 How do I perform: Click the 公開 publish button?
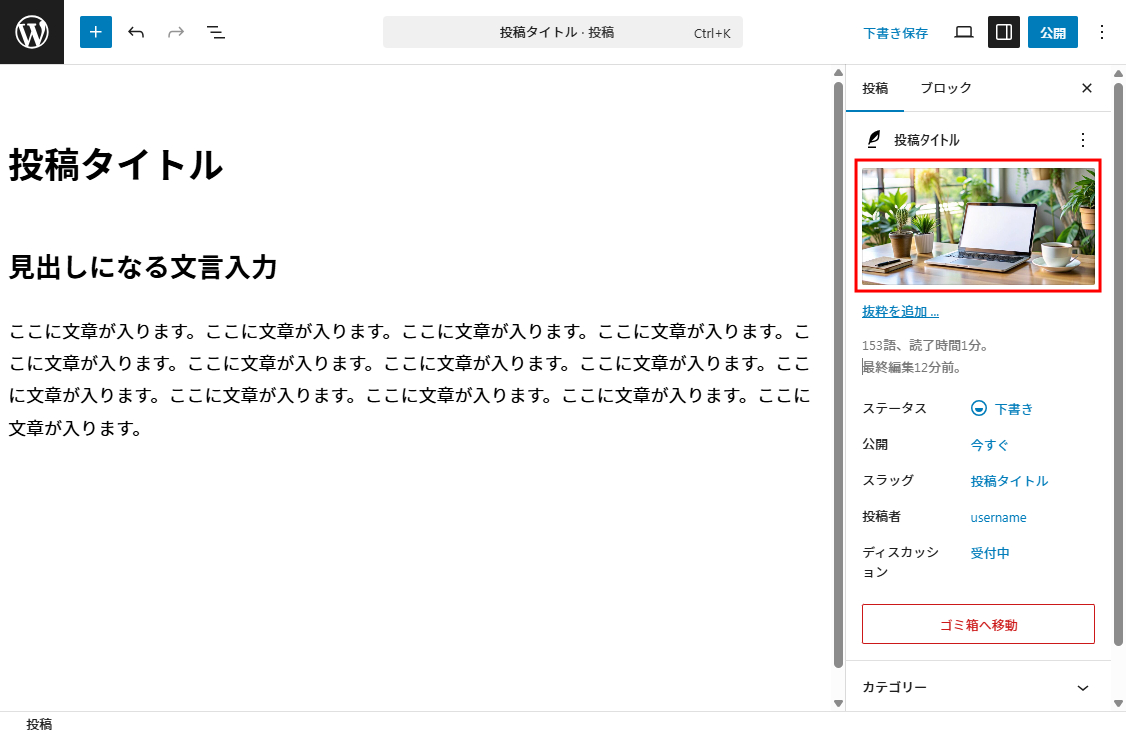[x=1053, y=32]
